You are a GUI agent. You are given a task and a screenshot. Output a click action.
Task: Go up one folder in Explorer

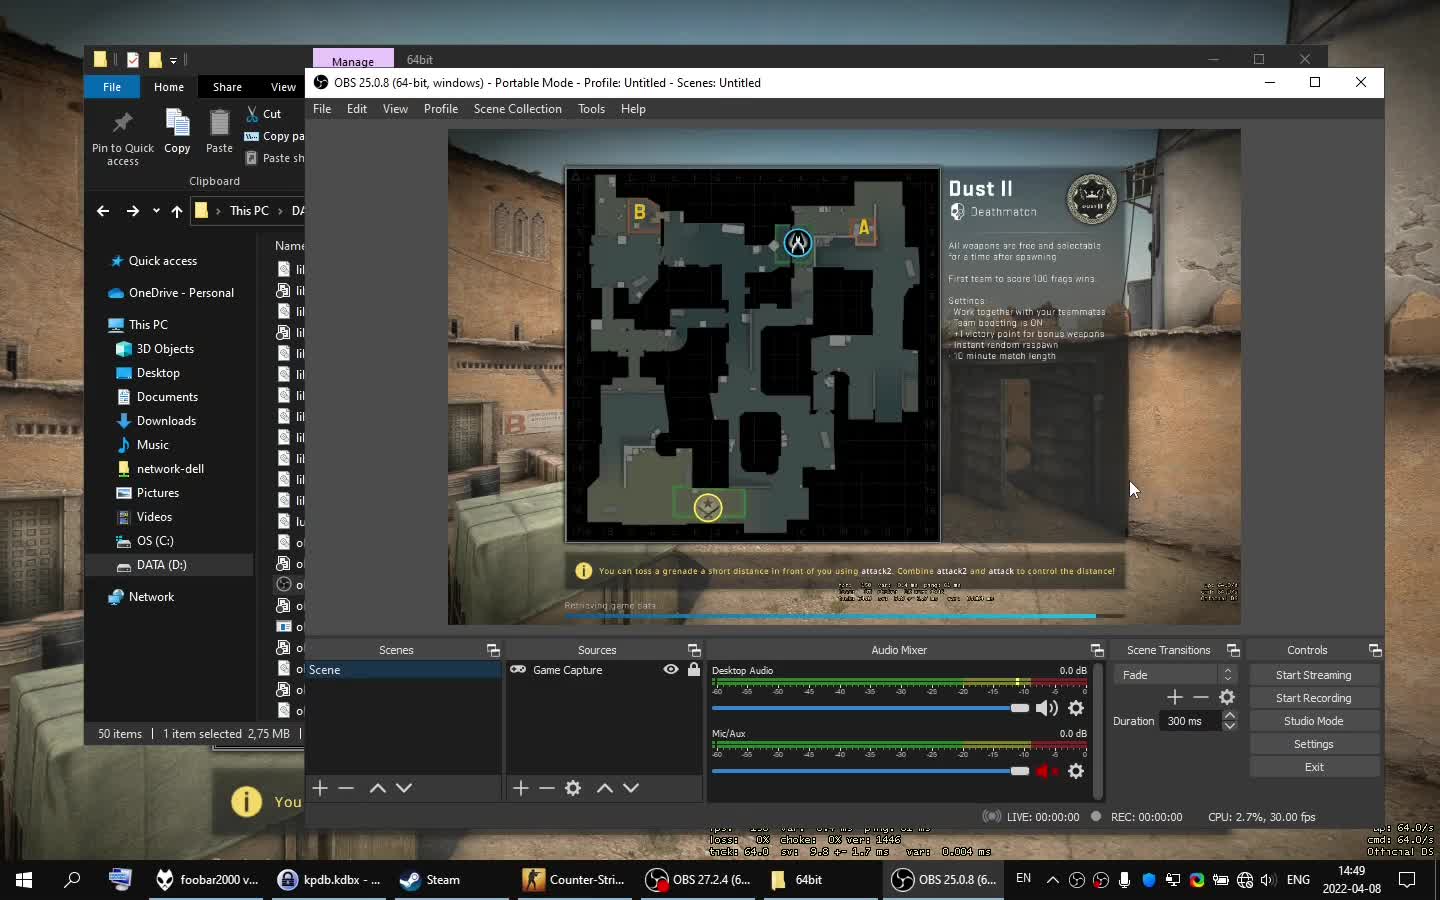(x=177, y=211)
